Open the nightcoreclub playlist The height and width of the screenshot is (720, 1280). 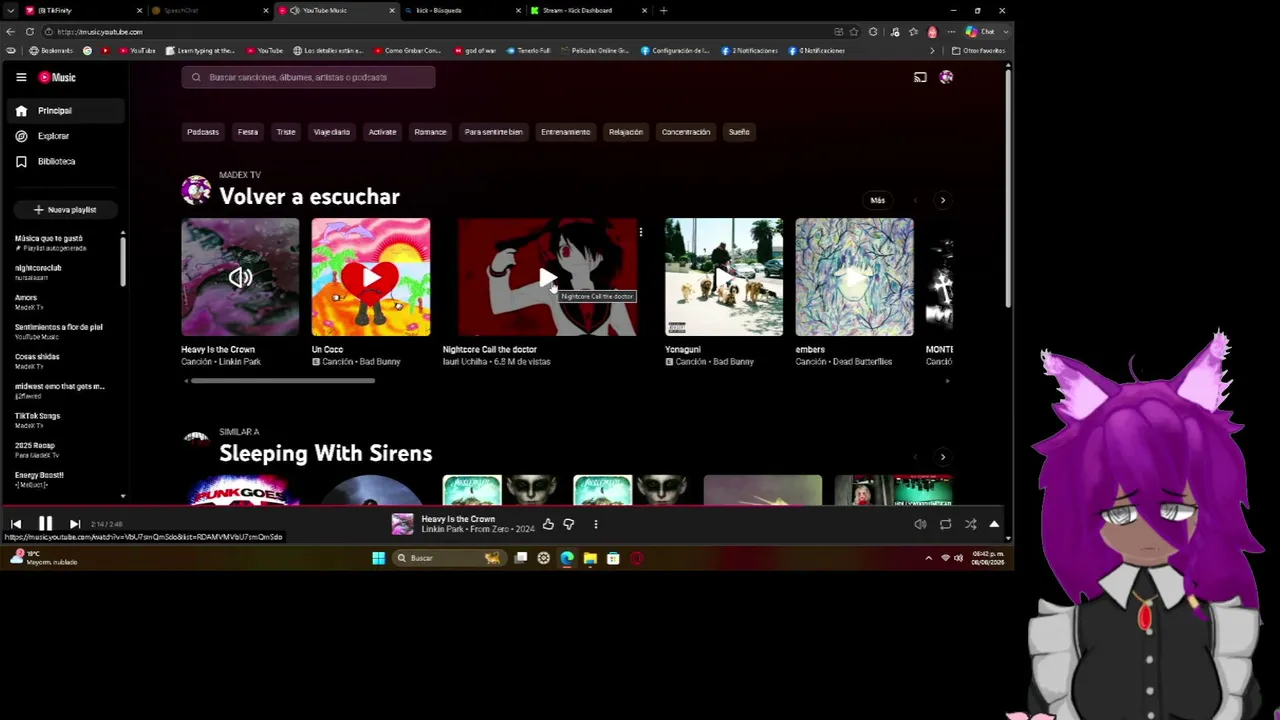coord(62,272)
